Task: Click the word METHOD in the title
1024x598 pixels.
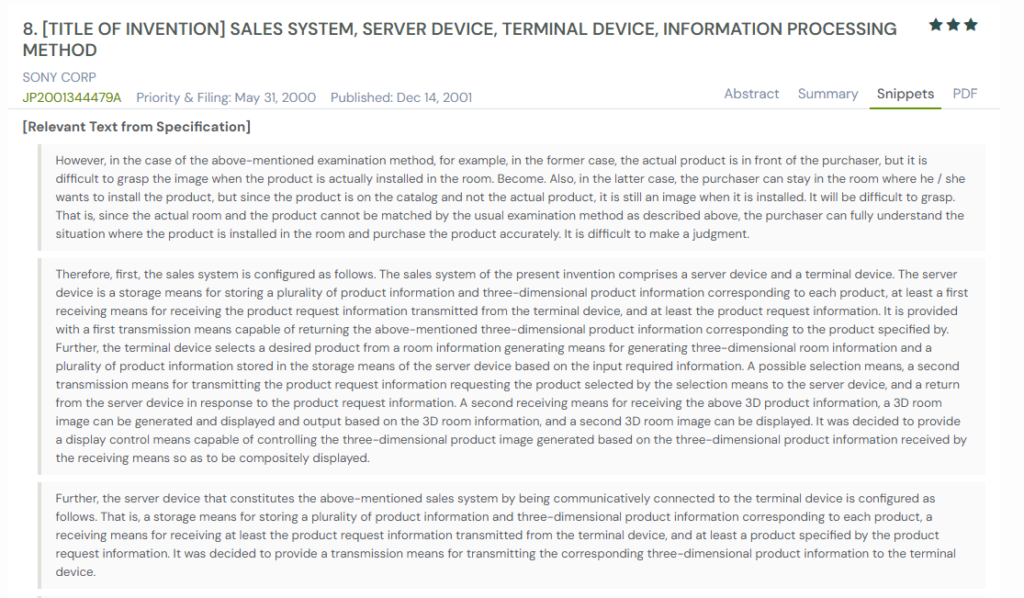Action: point(60,50)
